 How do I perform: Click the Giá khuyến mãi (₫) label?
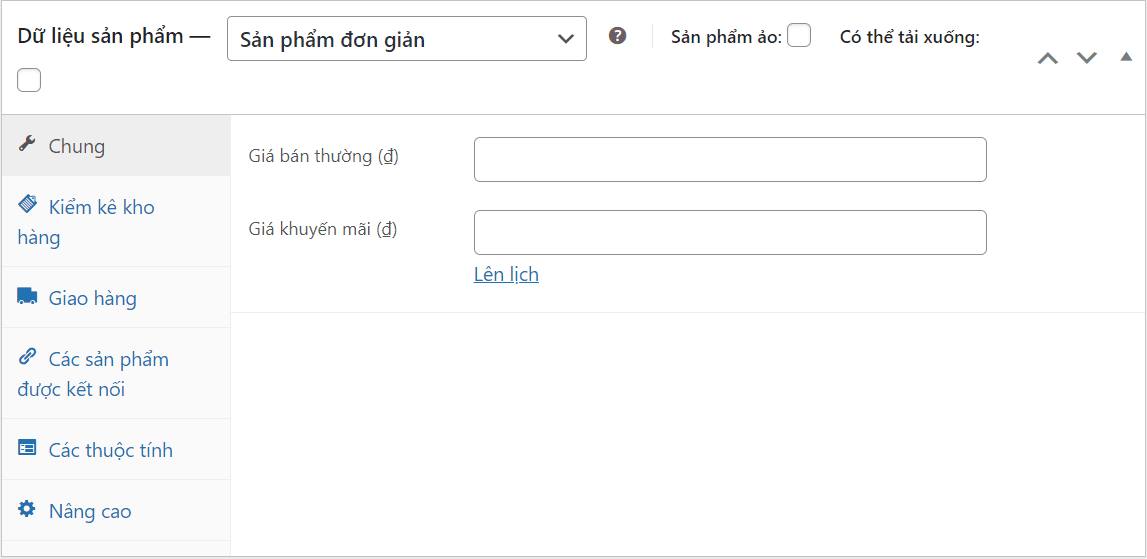click(x=323, y=230)
